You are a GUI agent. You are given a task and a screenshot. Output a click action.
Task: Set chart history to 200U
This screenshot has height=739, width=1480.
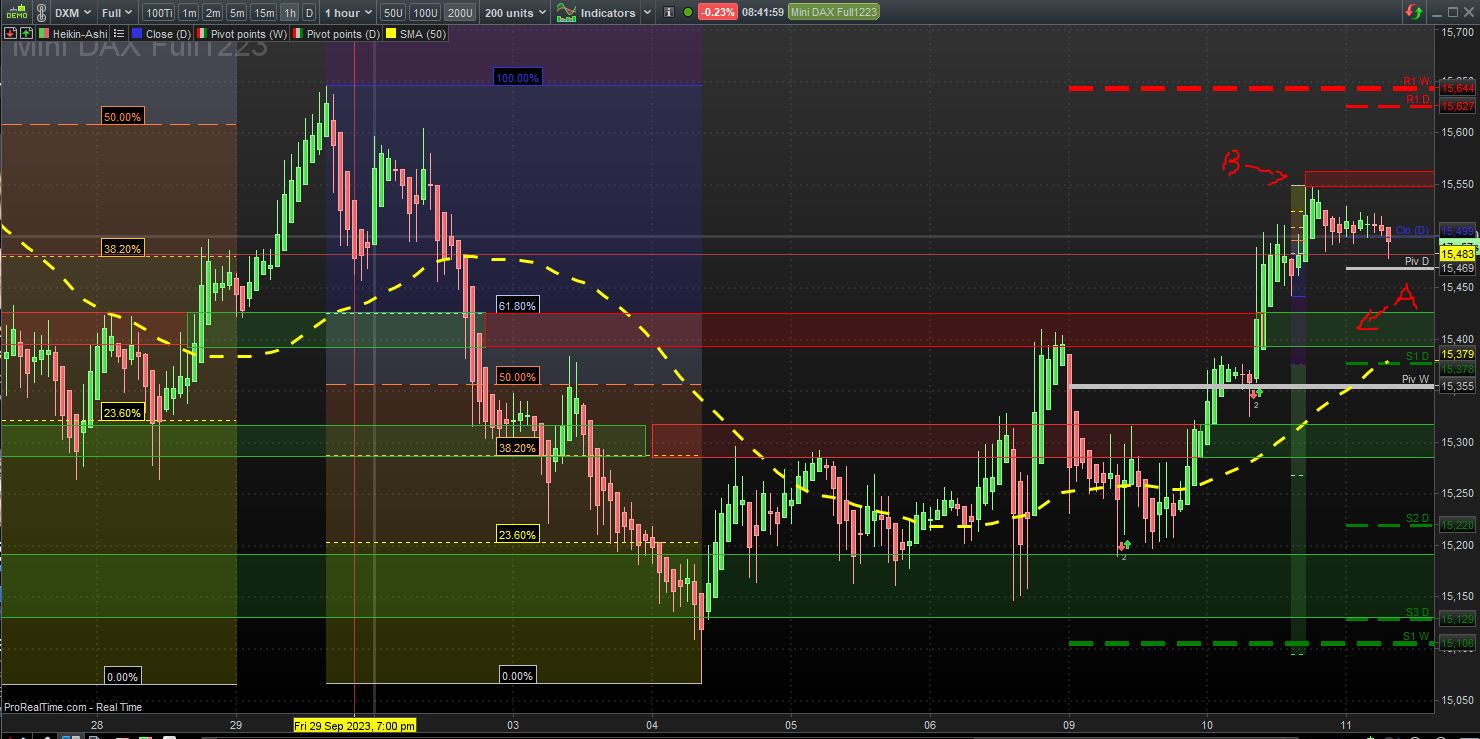tap(459, 13)
